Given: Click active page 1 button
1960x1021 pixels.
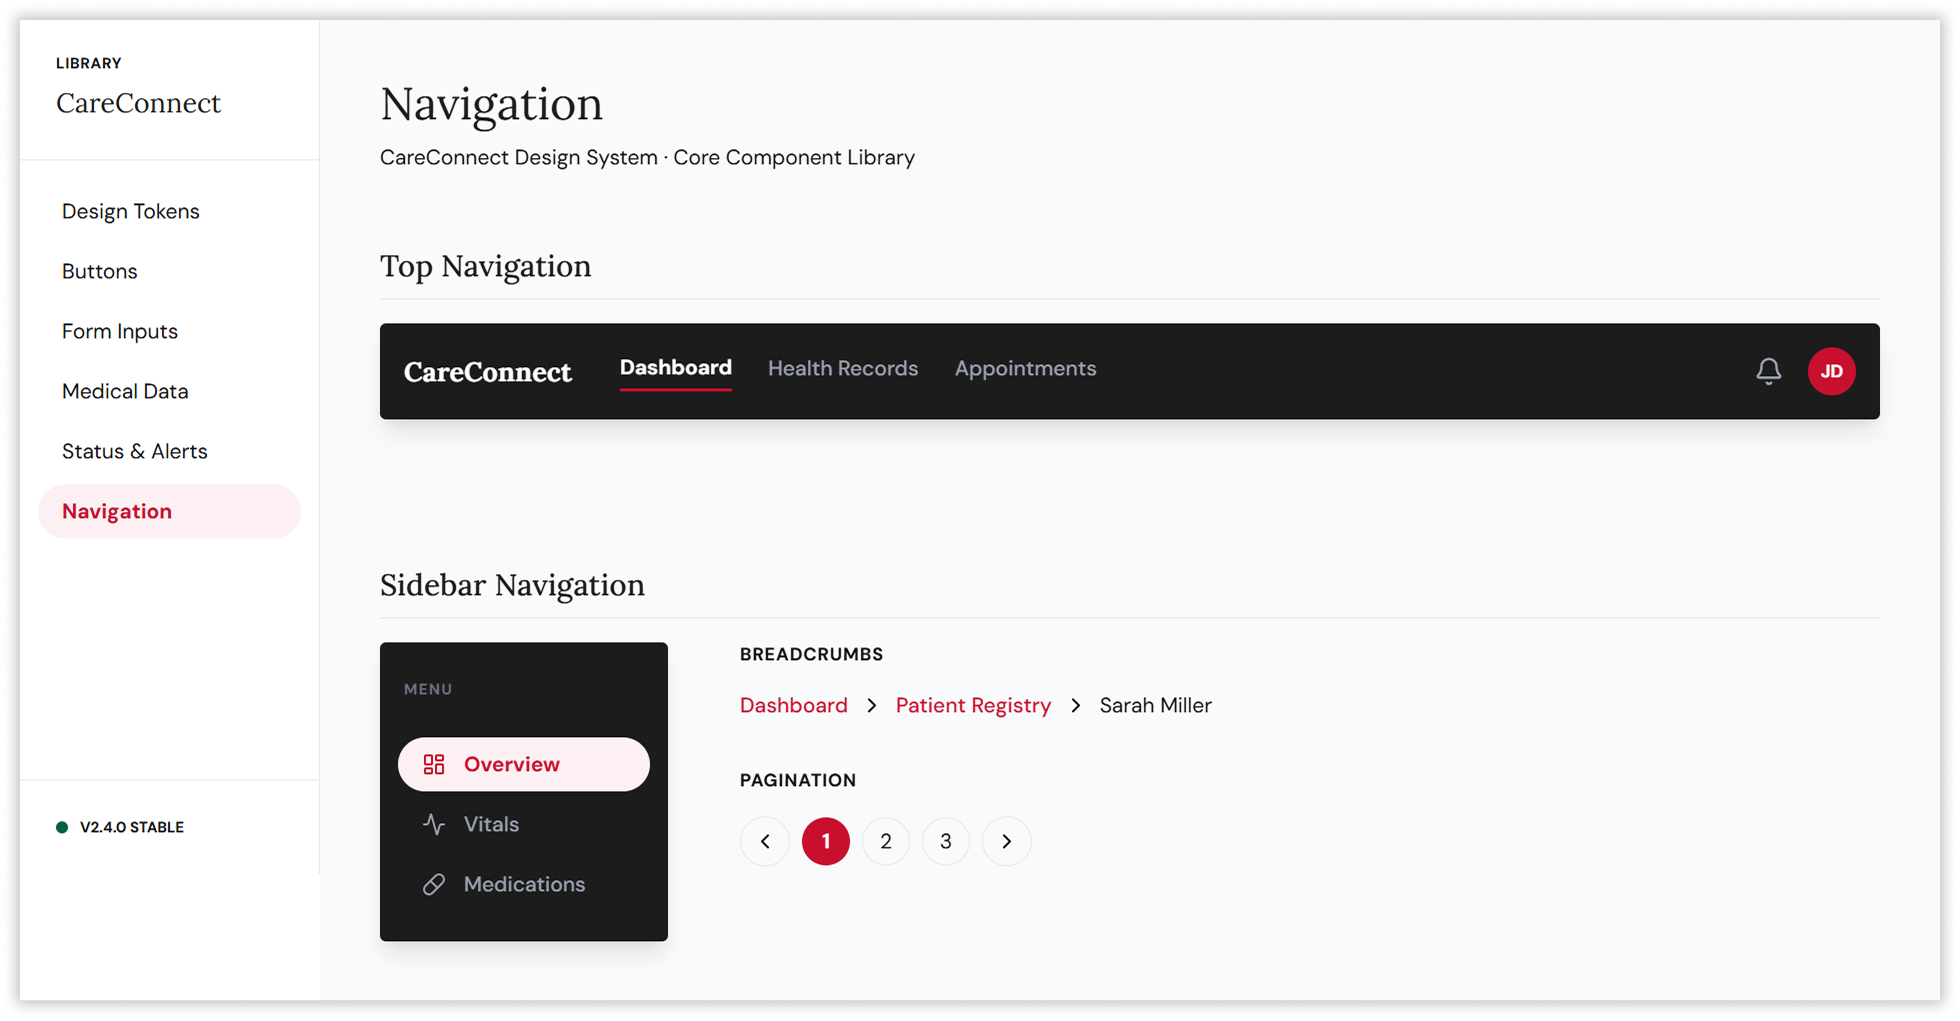Looking at the screenshot, I should pyautogui.click(x=825, y=841).
